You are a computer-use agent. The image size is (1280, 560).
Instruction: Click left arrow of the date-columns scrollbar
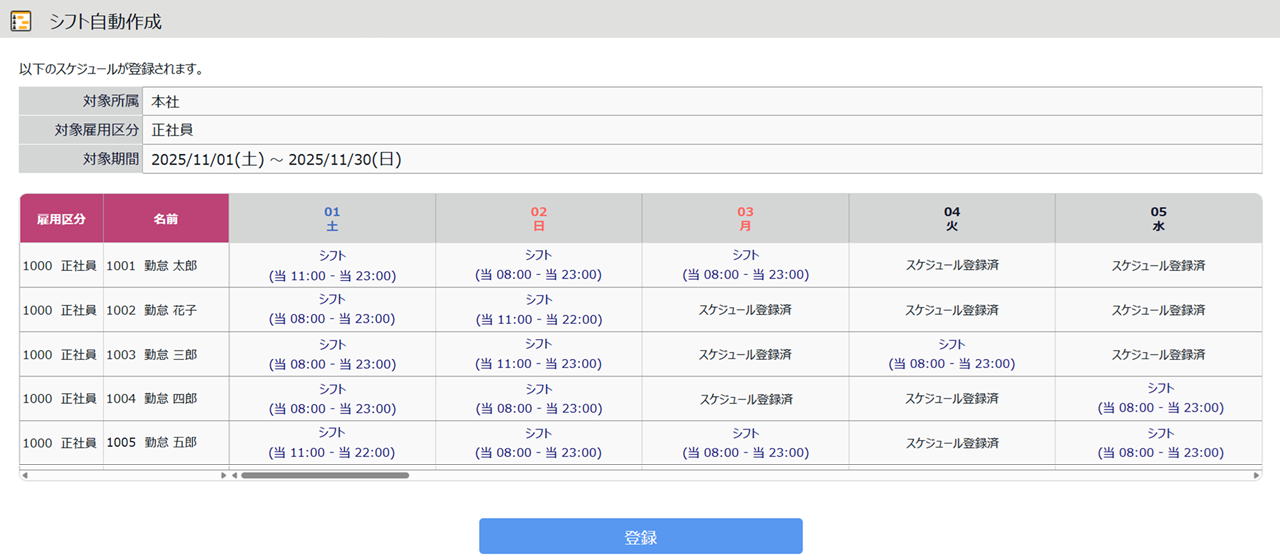pyautogui.click(x=235, y=475)
